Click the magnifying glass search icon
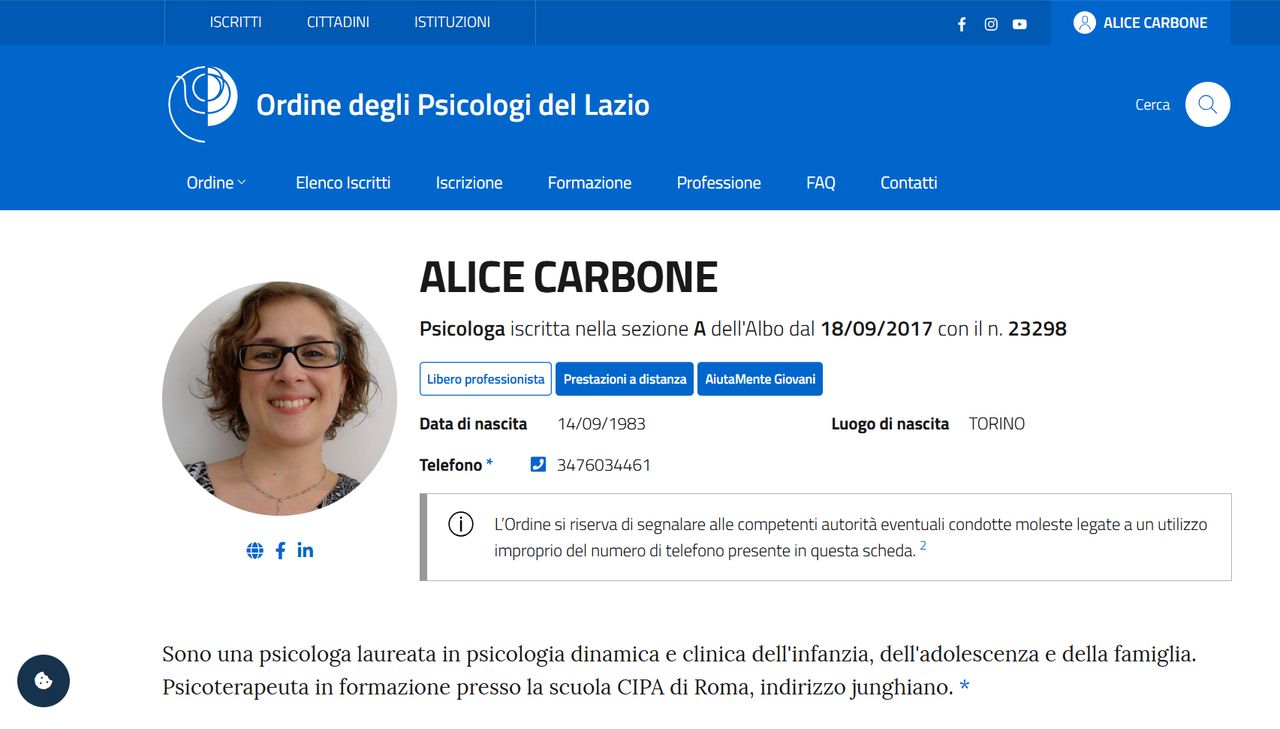 tap(1207, 104)
